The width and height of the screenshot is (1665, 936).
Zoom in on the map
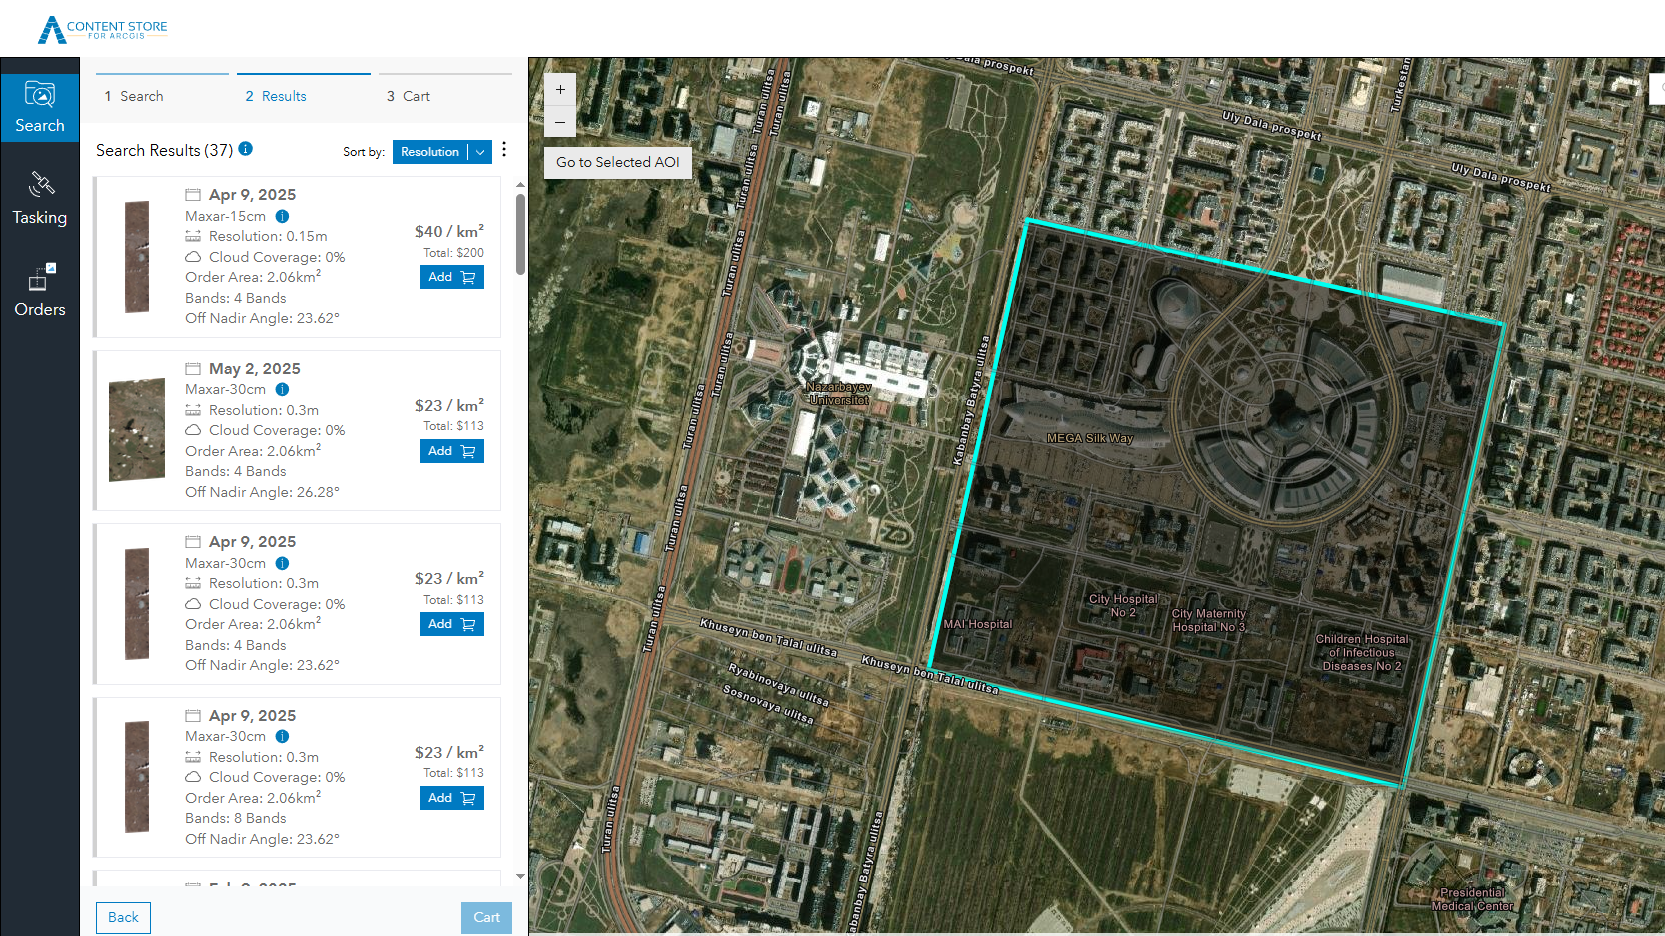pos(560,89)
